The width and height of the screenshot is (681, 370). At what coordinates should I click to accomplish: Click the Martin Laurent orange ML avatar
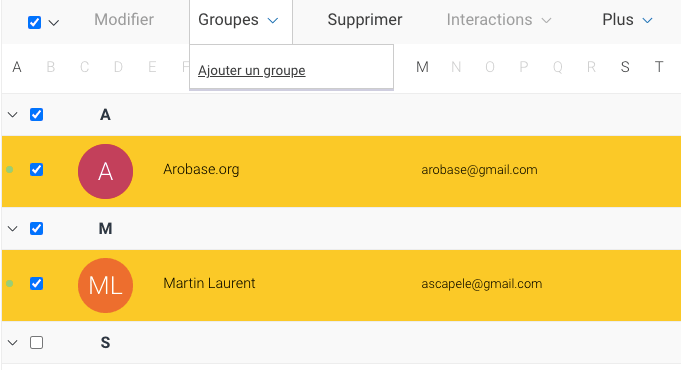tap(106, 285)
